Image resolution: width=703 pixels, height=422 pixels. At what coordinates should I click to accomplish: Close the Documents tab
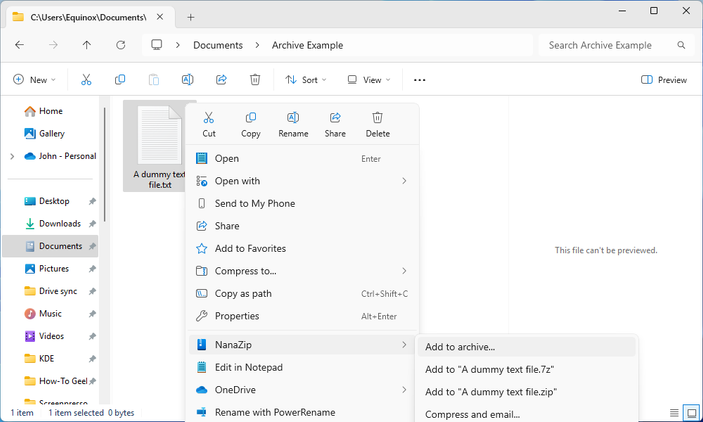pos(160,17)
